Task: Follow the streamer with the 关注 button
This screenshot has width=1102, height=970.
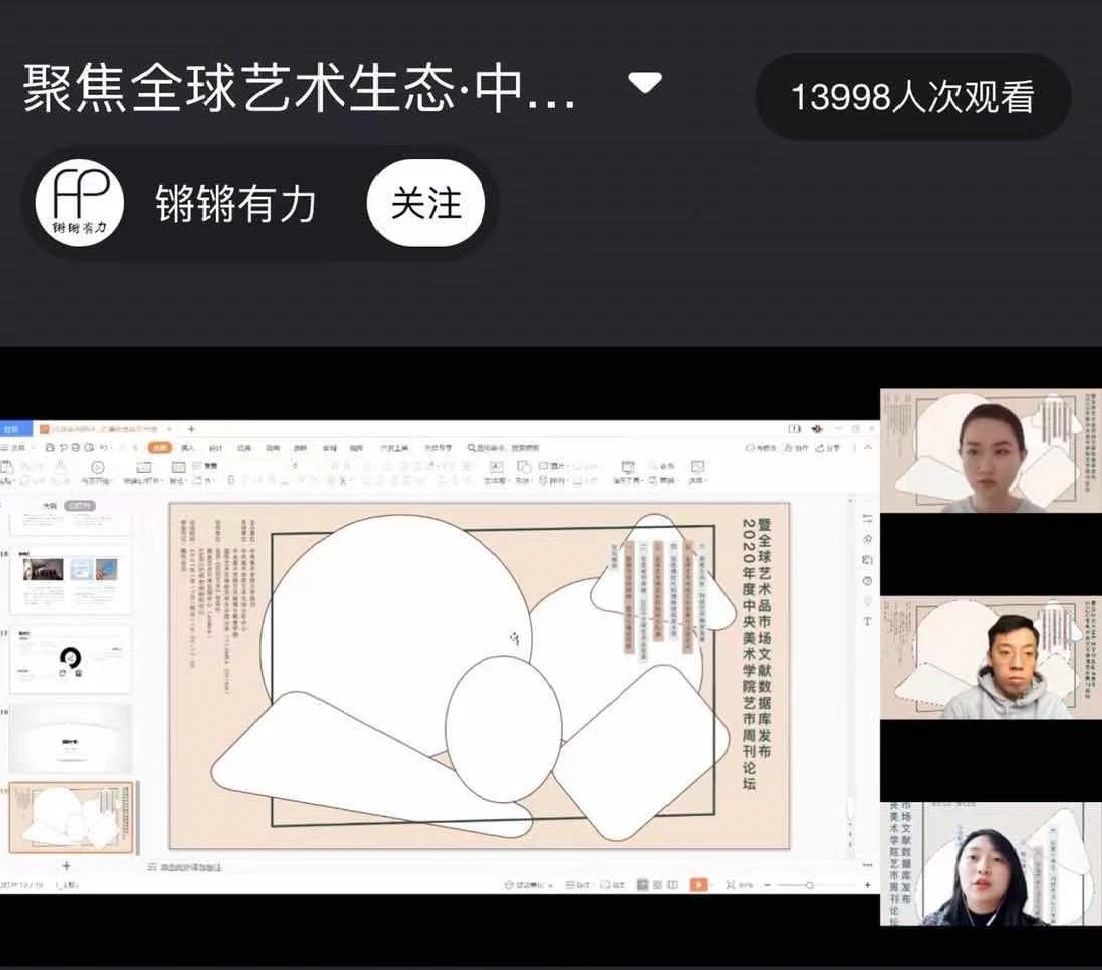Action: click(x=426, y=203)
